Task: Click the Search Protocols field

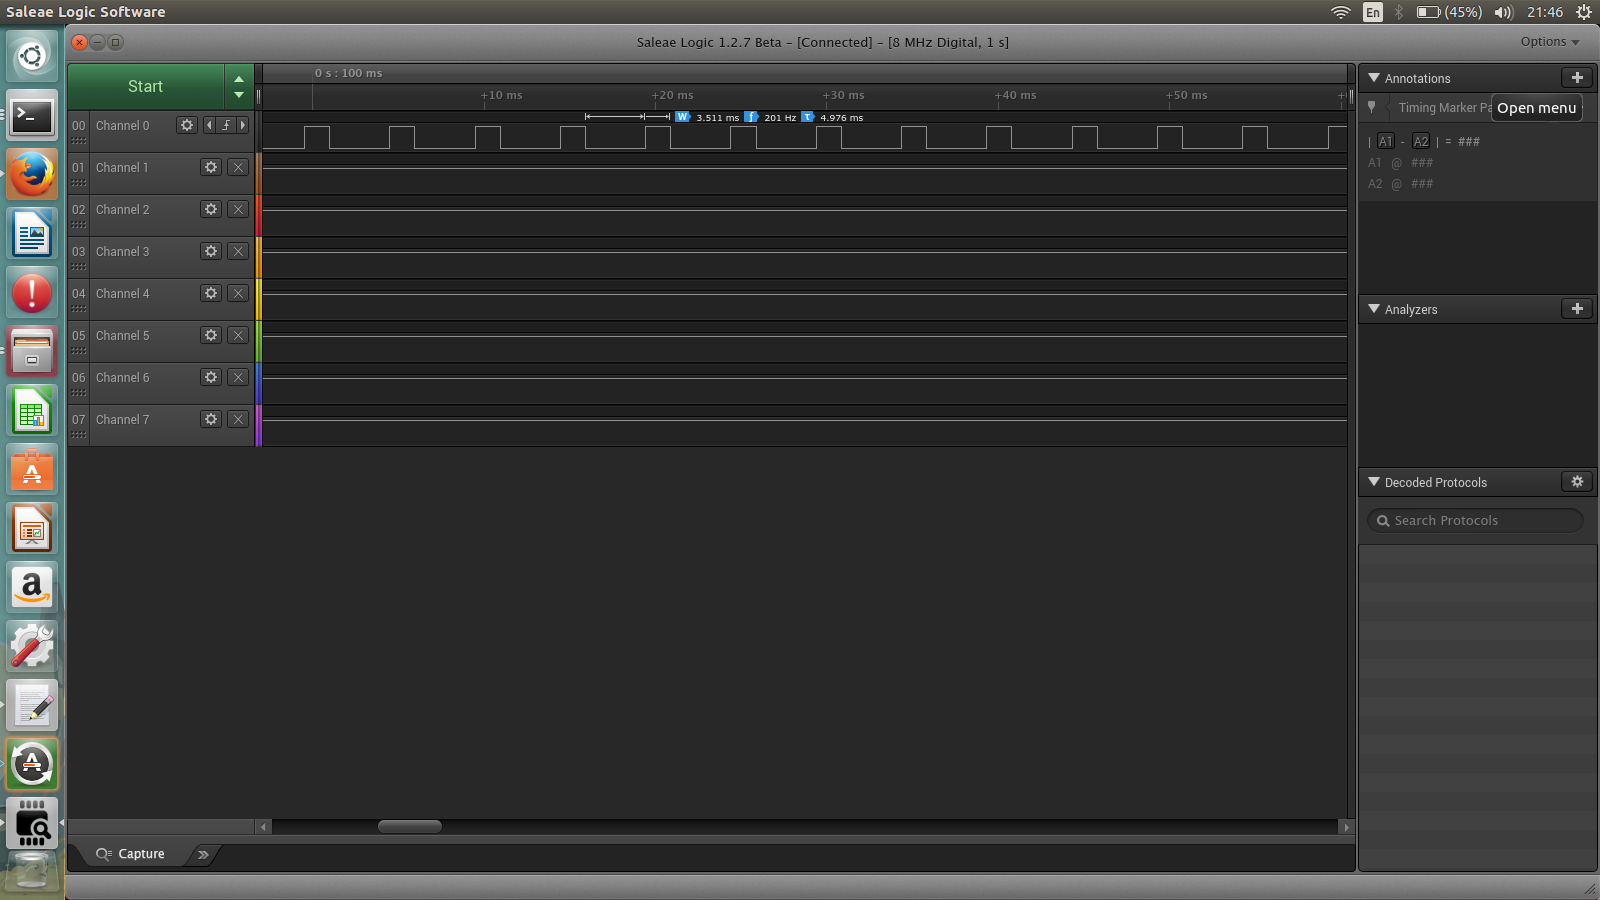Action: pos(1475,521)
